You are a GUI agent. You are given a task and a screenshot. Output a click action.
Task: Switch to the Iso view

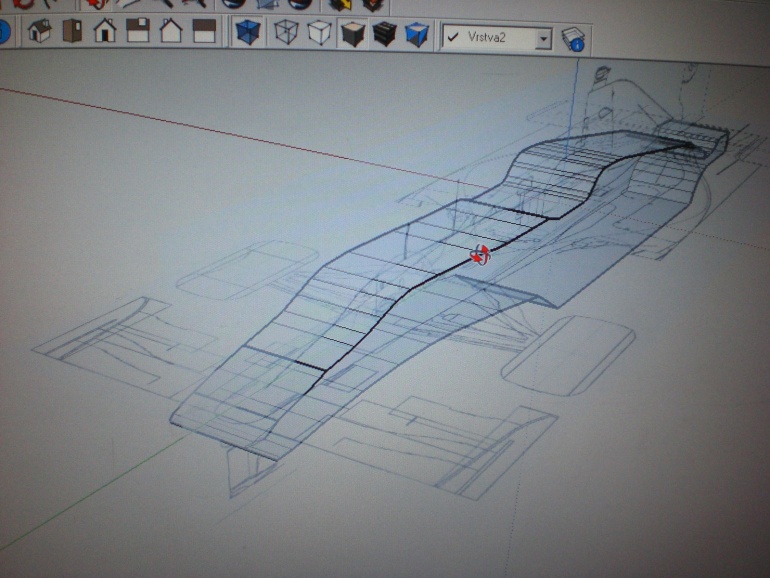tap(39, 30)
